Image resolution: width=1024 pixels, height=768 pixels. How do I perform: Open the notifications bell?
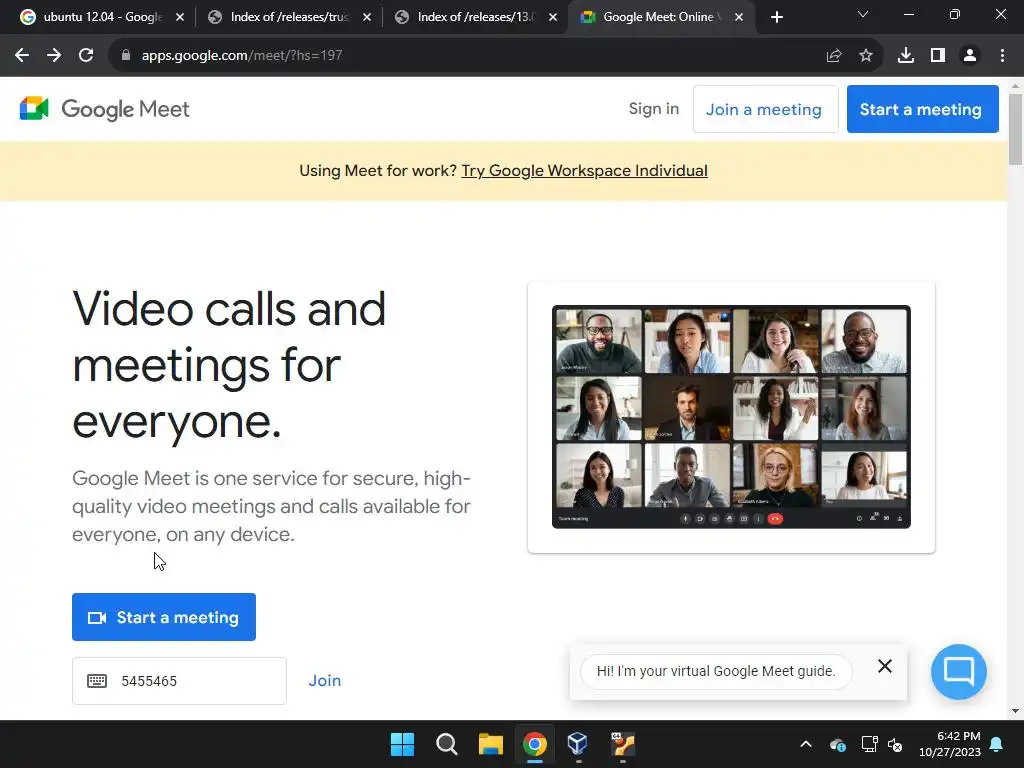point(997,744)
